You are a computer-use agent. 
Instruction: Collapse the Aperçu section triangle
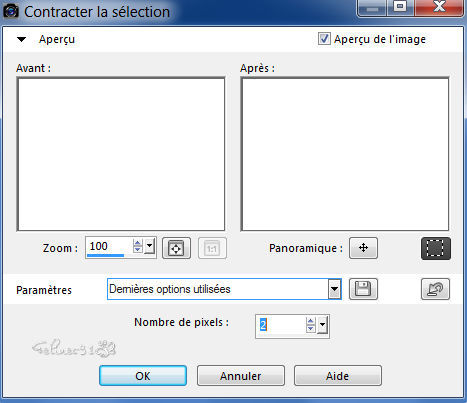[x=22, y=39]
